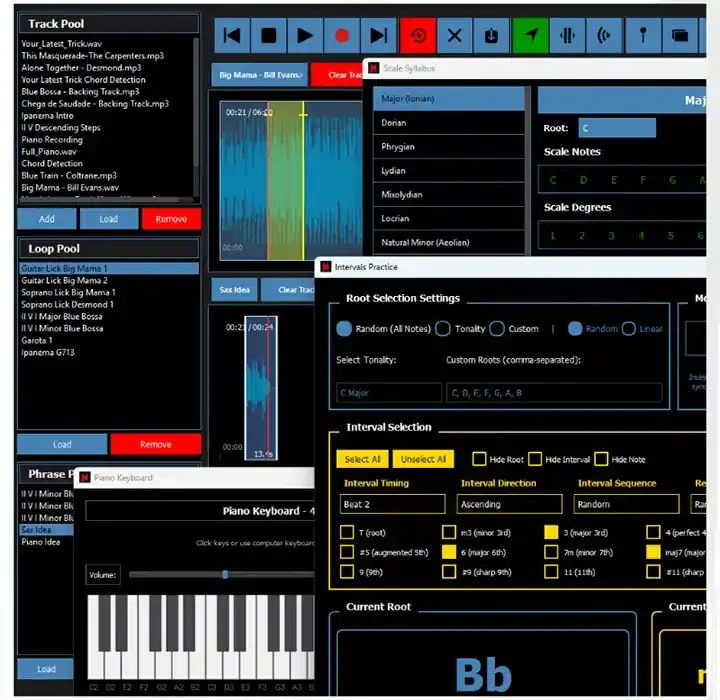Select the Random order radio button
Viewport: 720px width, 700px height.
(x=575, y=328)
